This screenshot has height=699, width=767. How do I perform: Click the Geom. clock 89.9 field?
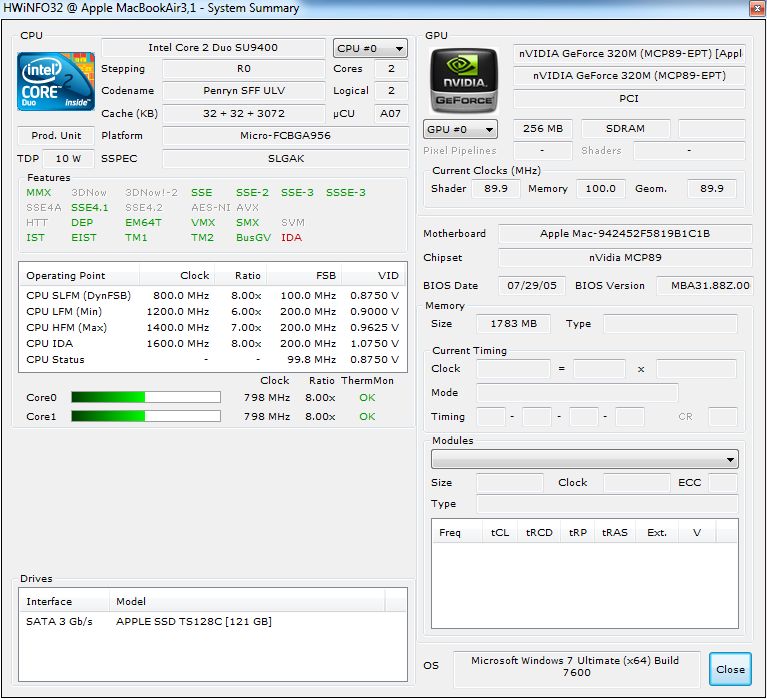(712, 188)
